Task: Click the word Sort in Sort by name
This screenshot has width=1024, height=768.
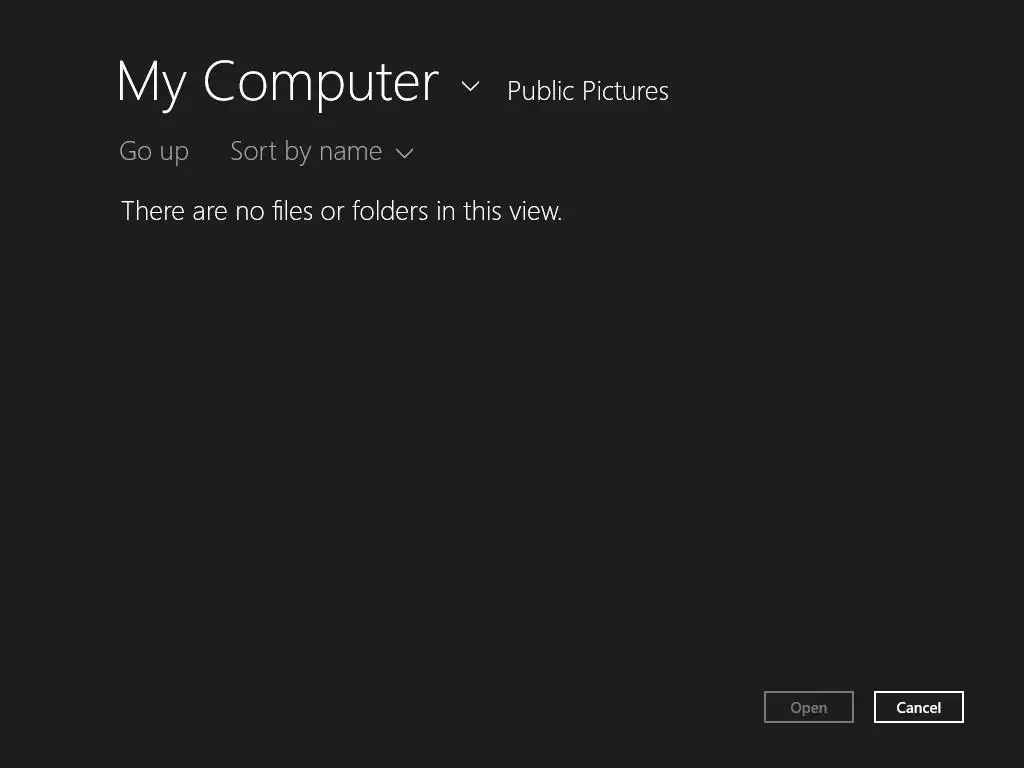Action: pos(253,152)
